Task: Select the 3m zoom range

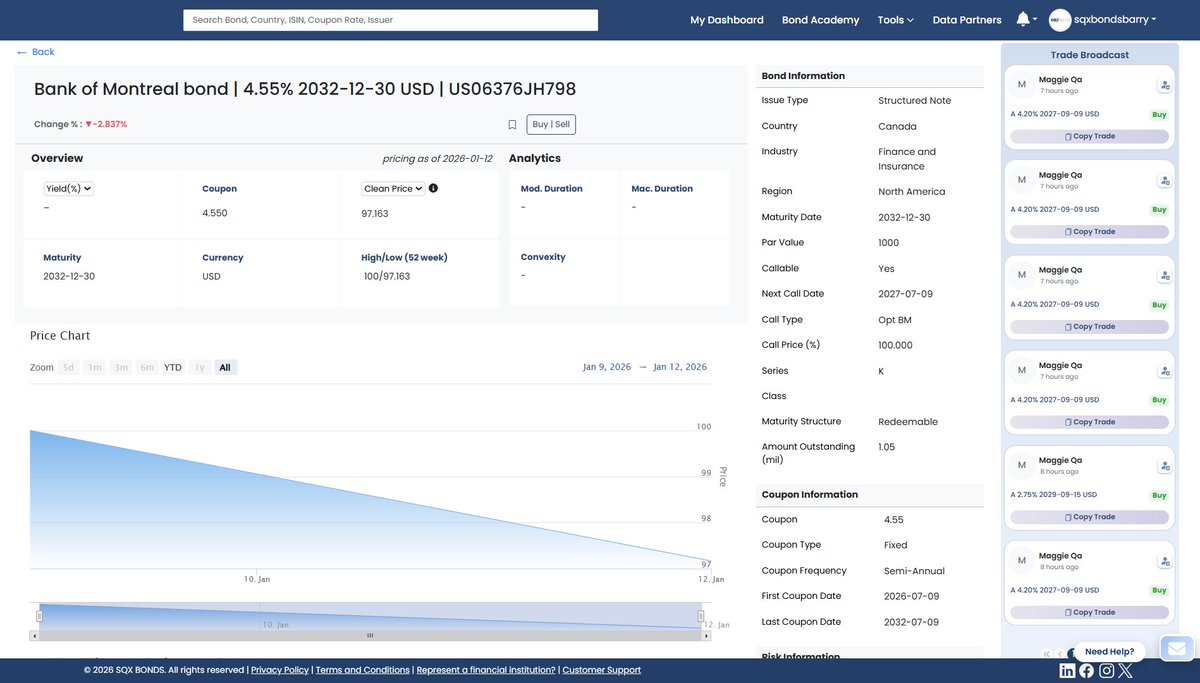Action: (121, 368)
